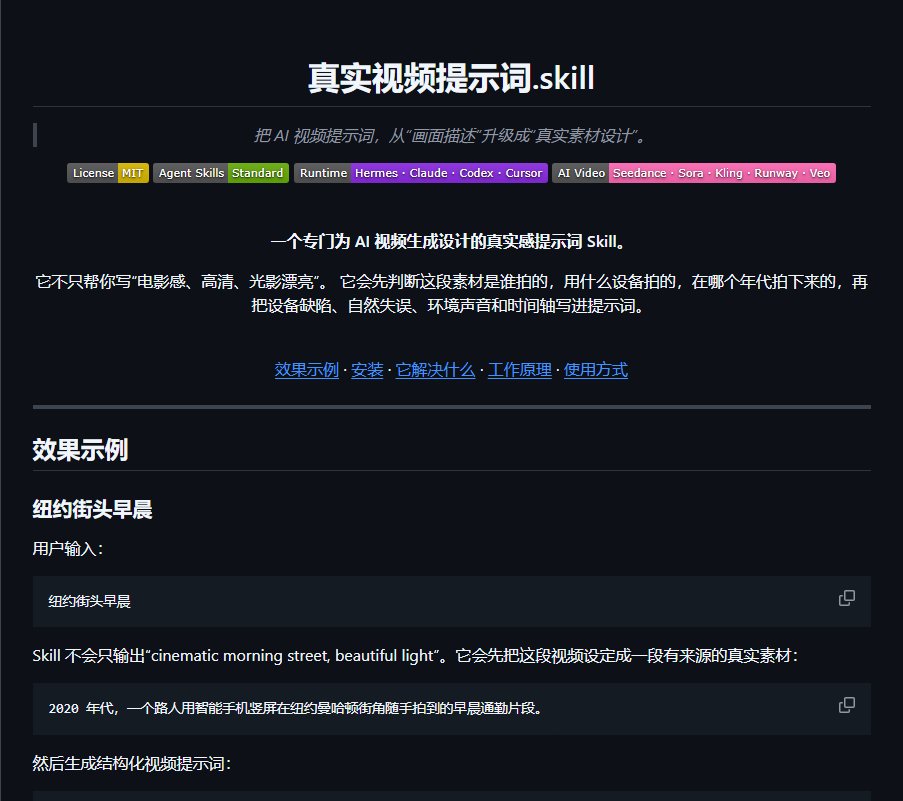The image size is (903, 801).
Task: Click the bold 一个专门为 AI 视频生成 sentence
Action: click(x=449, y=241)
